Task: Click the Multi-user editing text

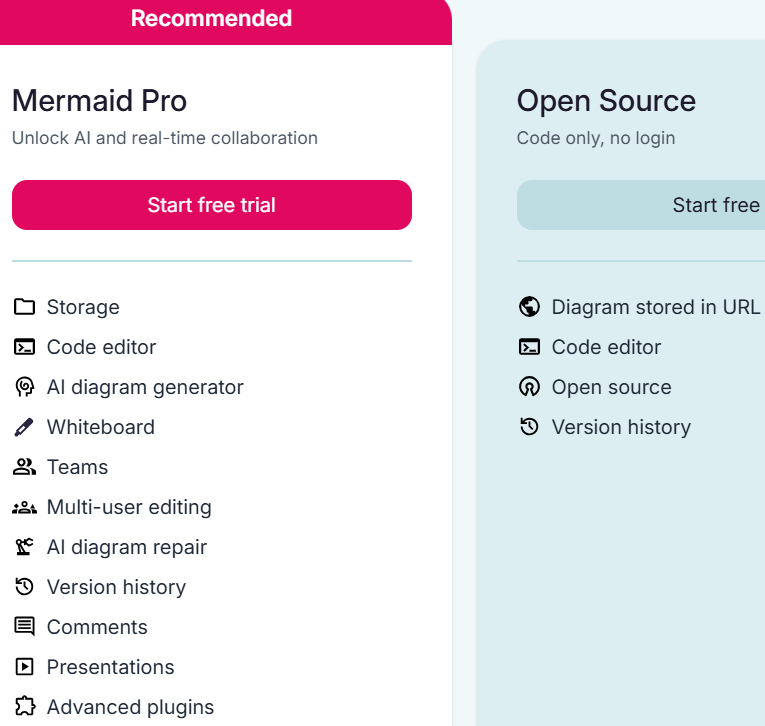Action: click(129, 507)
